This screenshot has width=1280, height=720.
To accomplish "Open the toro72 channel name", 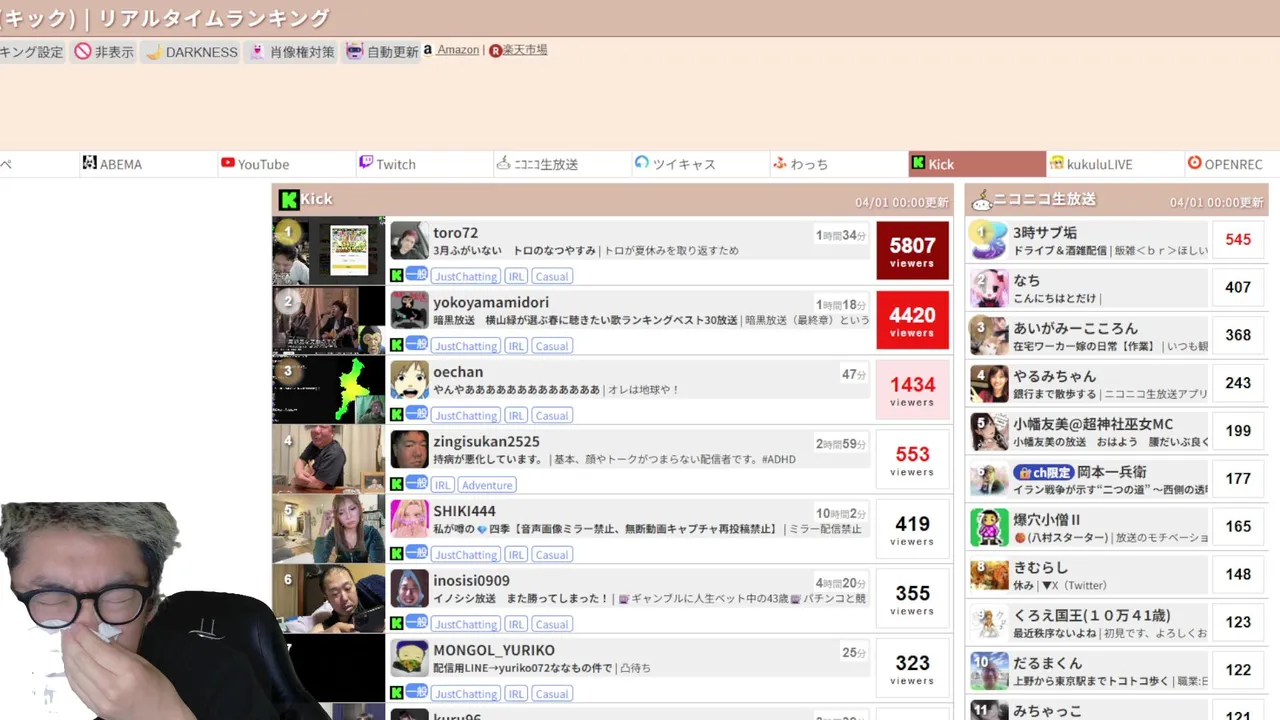I will (x=456, y=233).
